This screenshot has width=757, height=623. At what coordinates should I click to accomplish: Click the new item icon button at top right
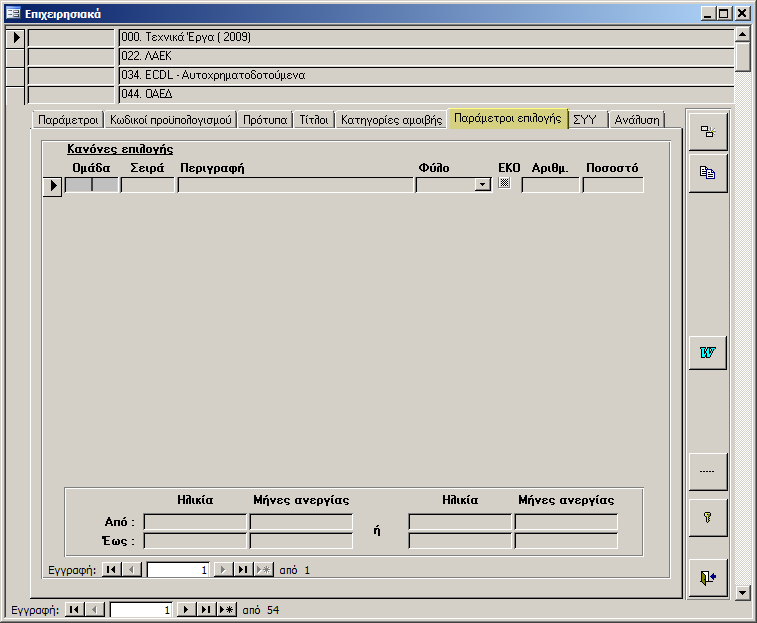(707, 131)
